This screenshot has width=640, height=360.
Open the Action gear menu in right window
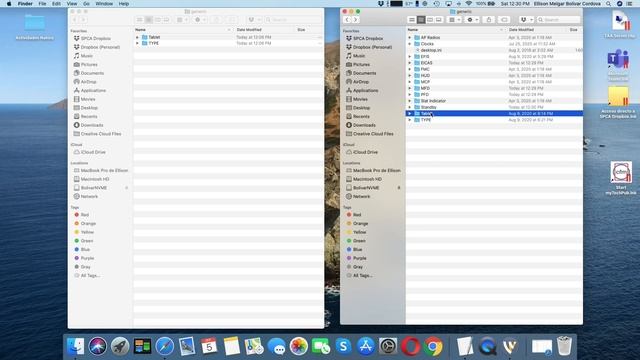click(x=472, y=20)
